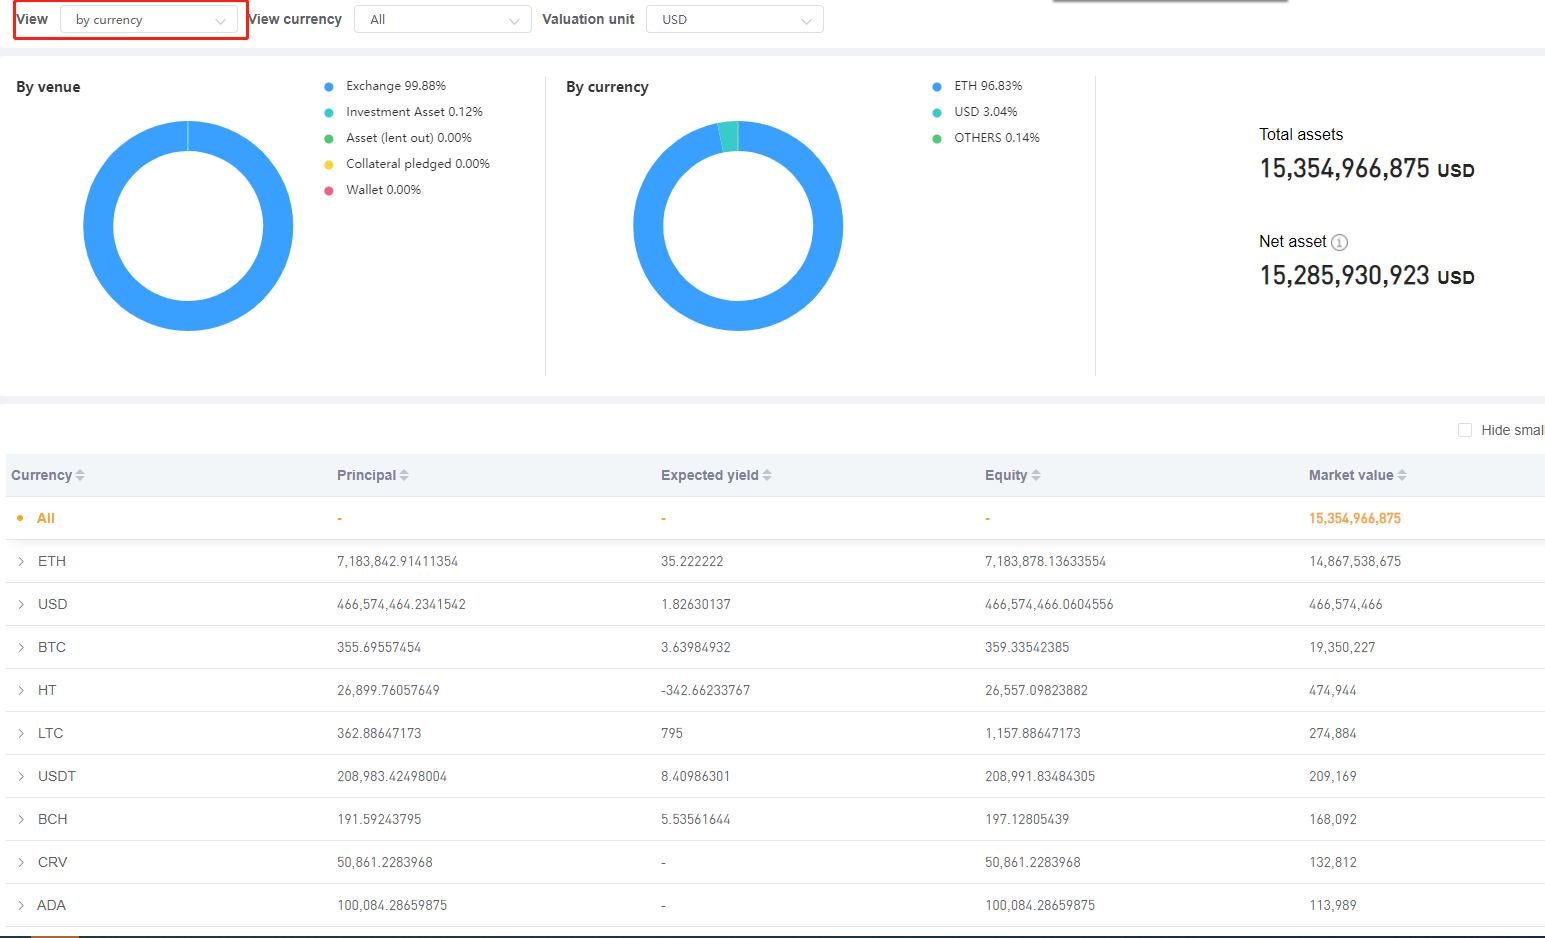Expand the USD currency row
Image resolution: width=1545 pixels, height=938 pixels.
[x=21, y=604]
